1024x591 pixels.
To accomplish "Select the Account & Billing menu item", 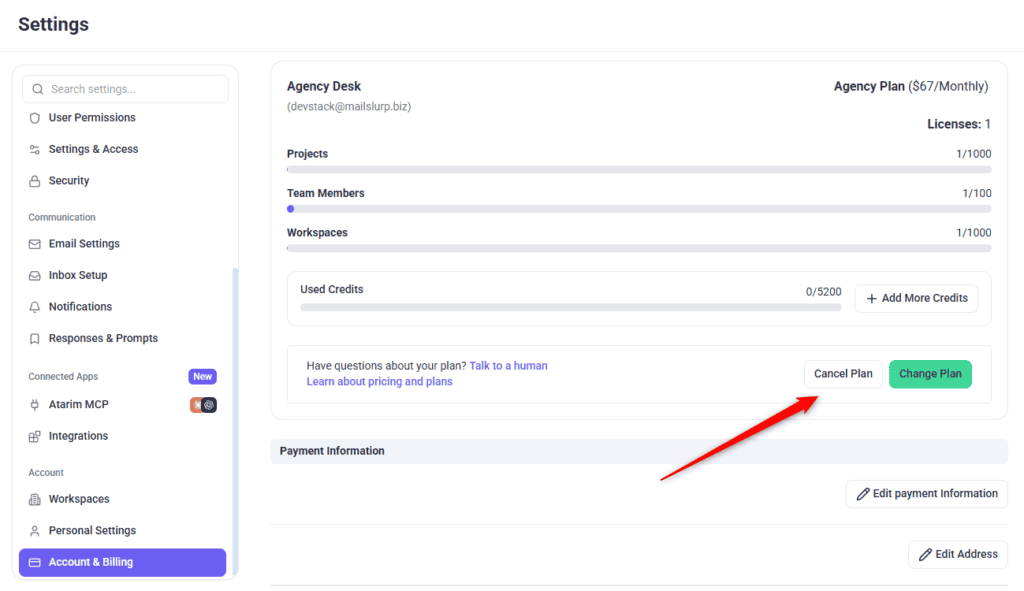I will coord(122,562).
